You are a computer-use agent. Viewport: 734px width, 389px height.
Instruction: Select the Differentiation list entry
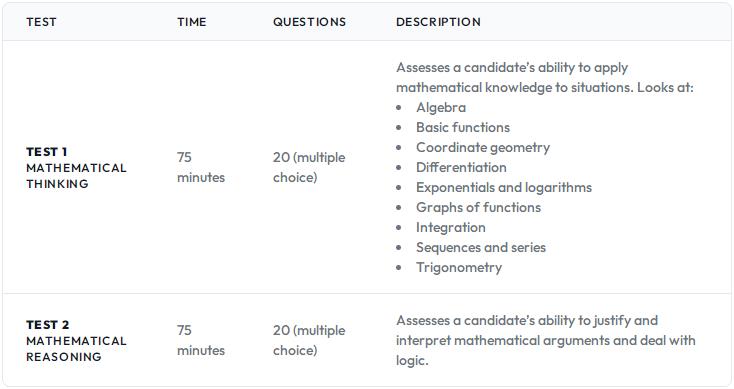[461, 168]
